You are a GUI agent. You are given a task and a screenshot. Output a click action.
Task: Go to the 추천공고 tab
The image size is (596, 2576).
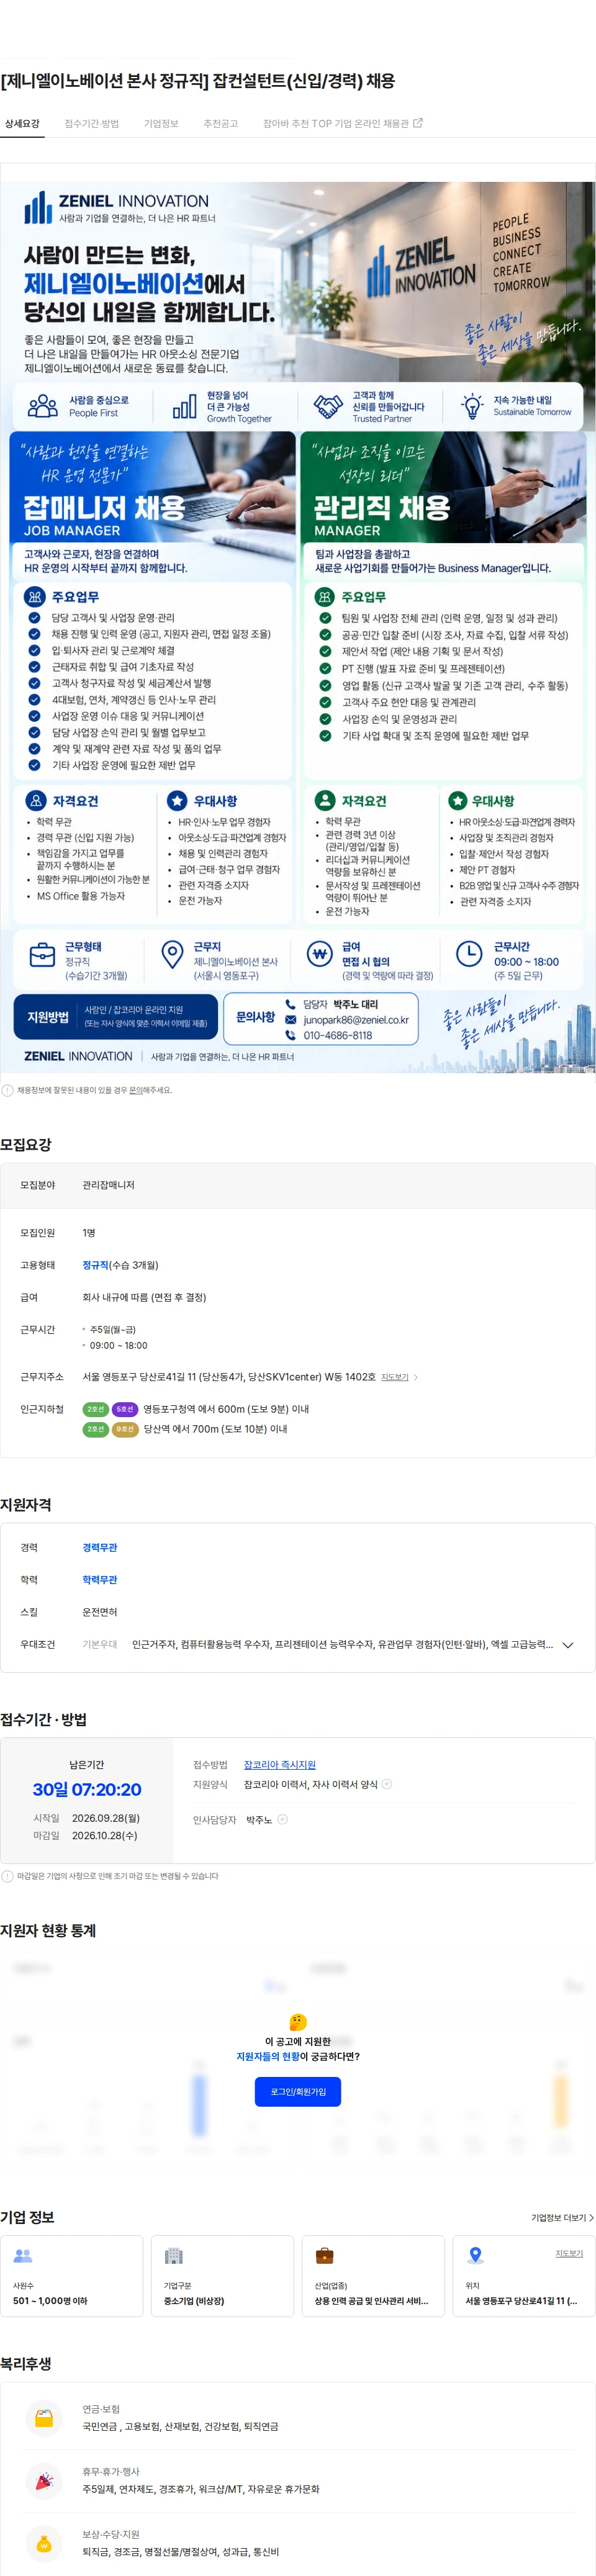pyautogui.click(x=220, y=124)
